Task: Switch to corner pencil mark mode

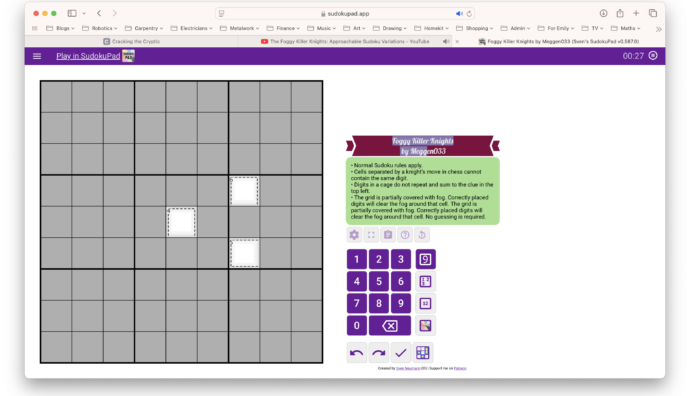Action: tap(425, 281)
